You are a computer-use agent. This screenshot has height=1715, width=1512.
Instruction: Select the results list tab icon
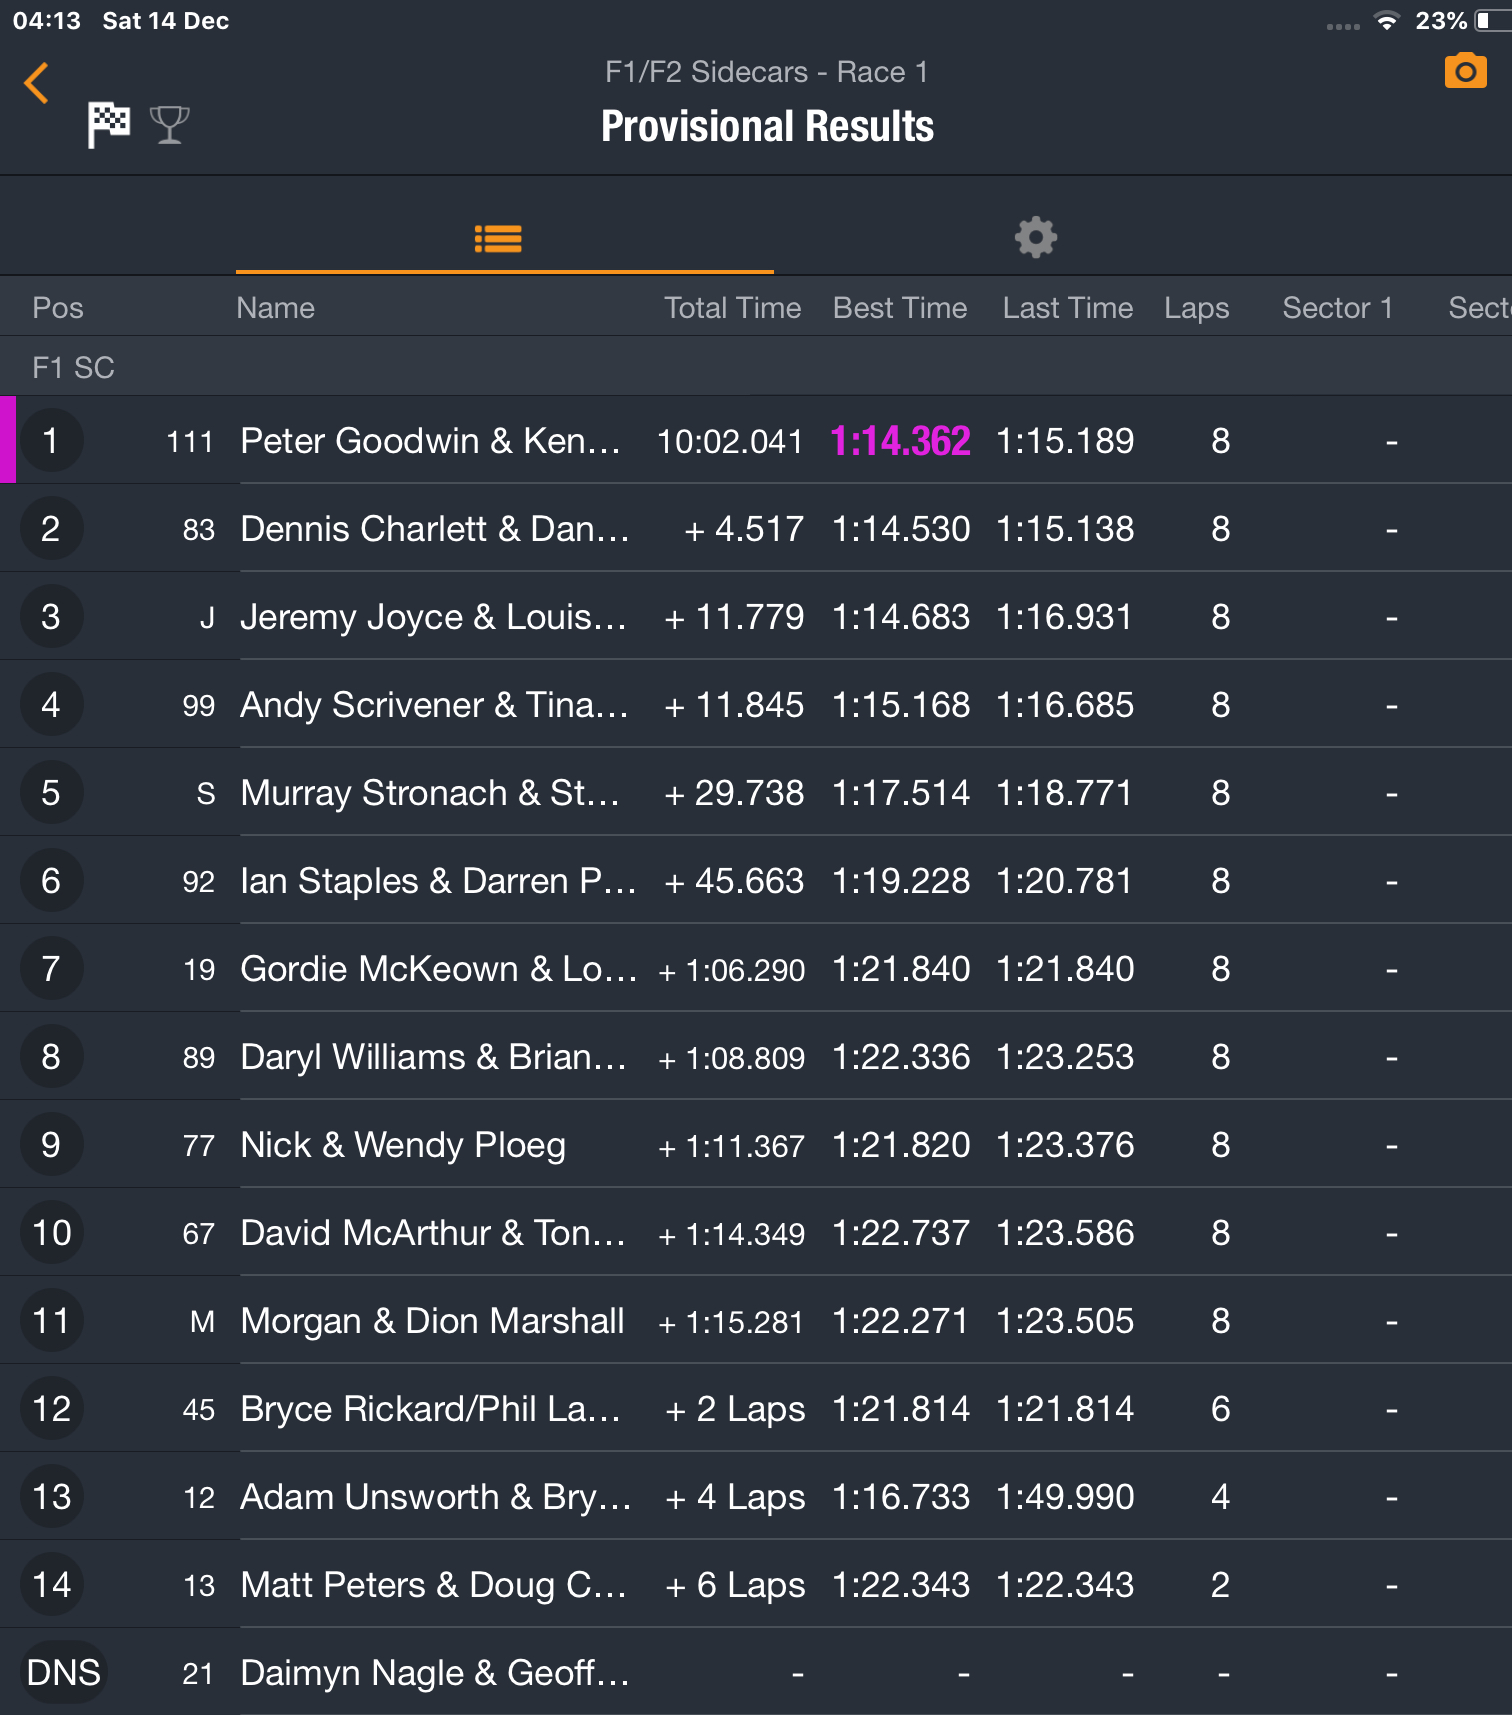498,239
